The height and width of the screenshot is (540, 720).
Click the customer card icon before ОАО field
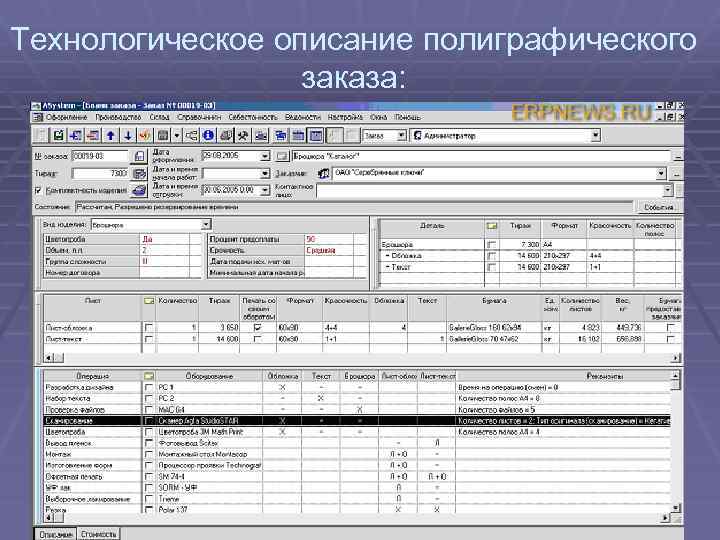click(324, 174)
